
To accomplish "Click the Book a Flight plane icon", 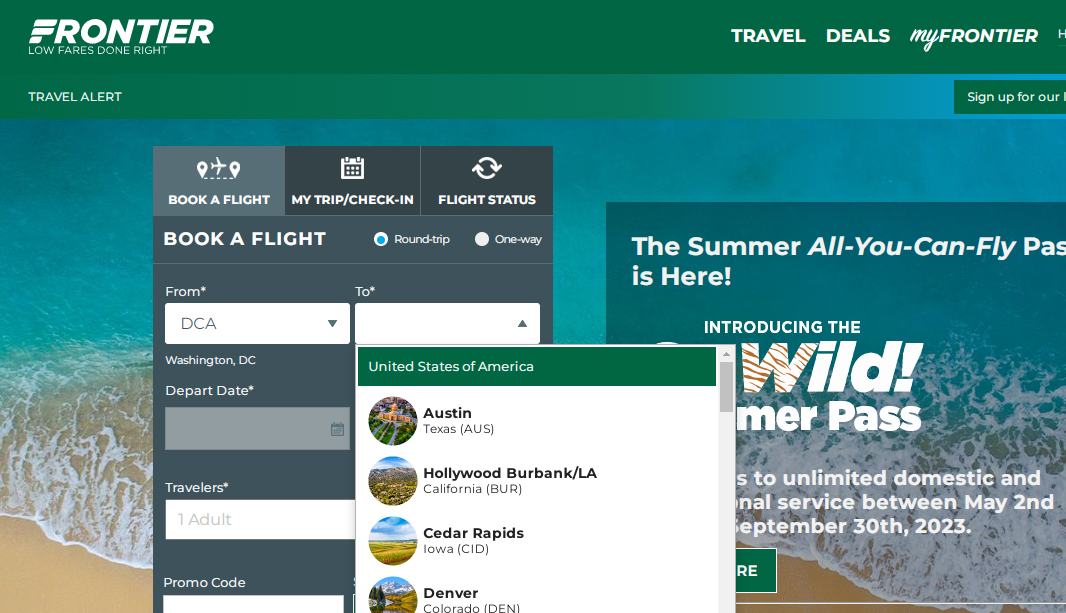I will (218, 169).
